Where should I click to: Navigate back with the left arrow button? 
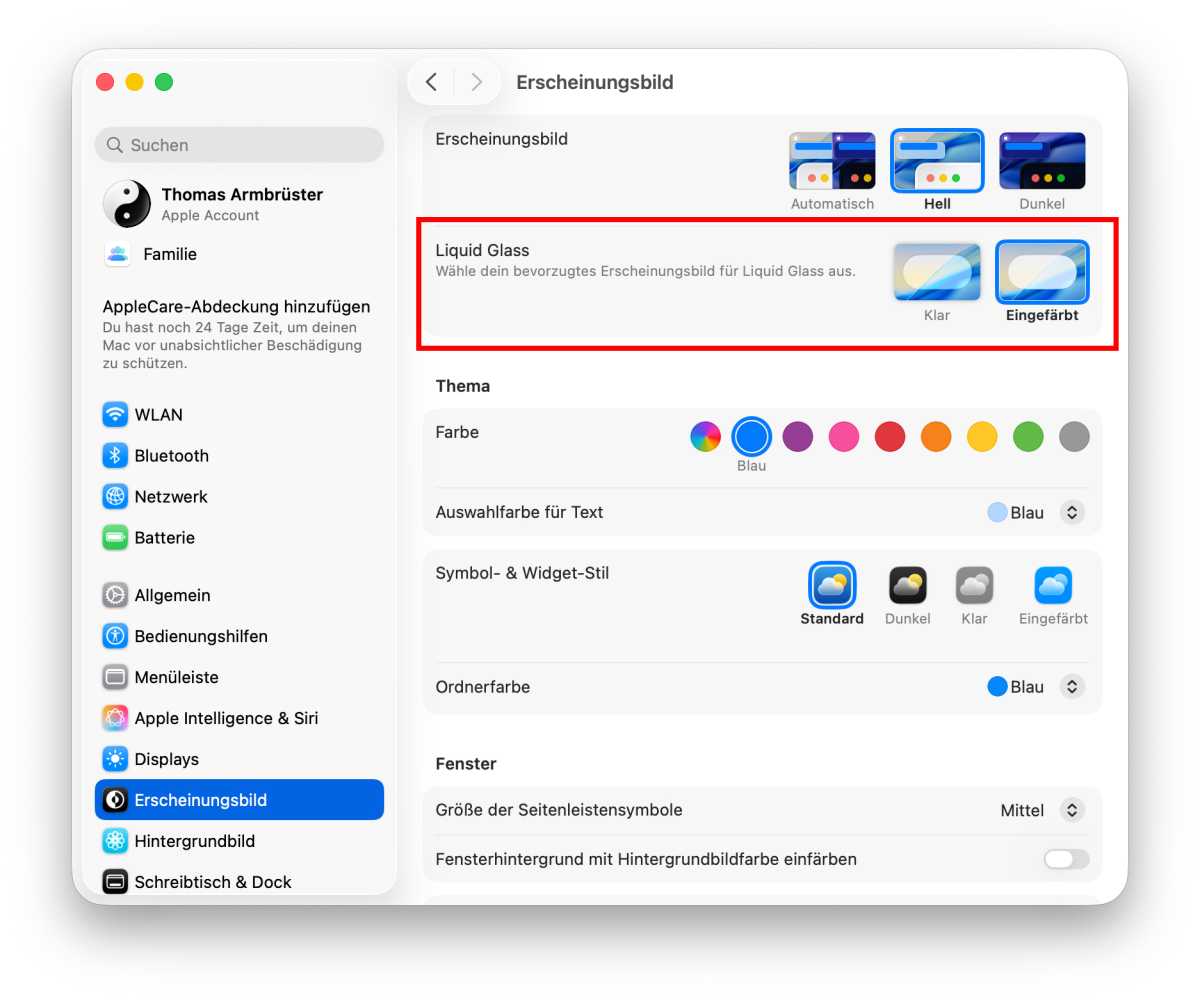click(x=432, y=82)
